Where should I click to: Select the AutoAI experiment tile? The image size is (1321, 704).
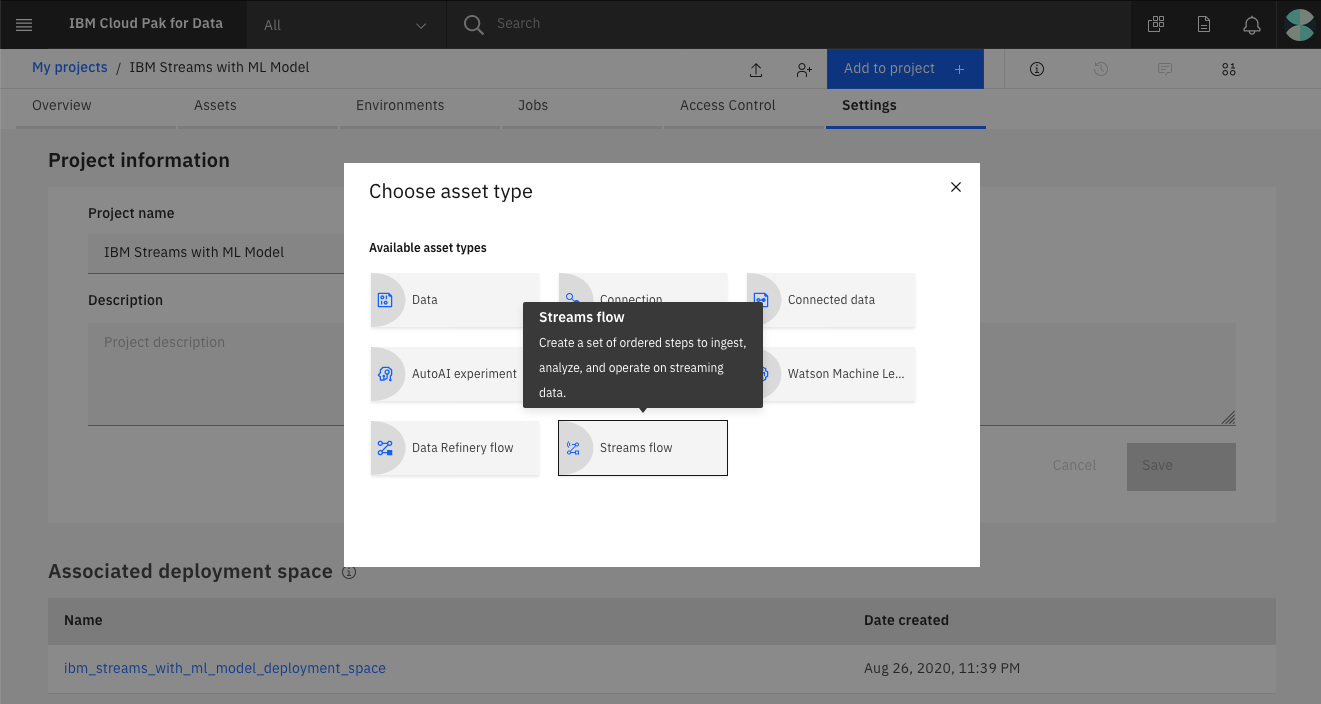(x=455, y=374)
